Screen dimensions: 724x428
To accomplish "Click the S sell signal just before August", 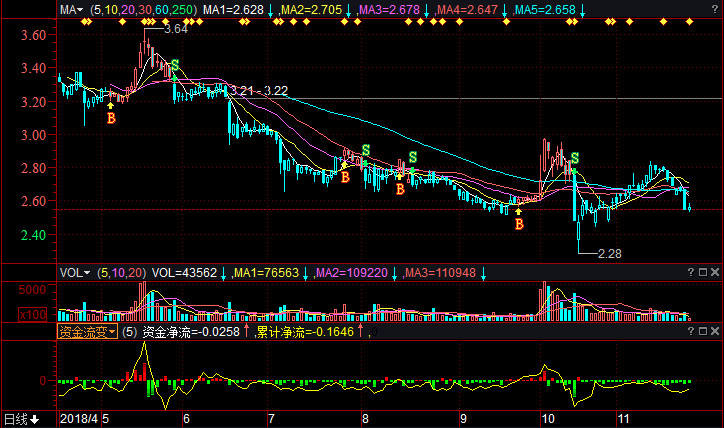I will point(366,150).
